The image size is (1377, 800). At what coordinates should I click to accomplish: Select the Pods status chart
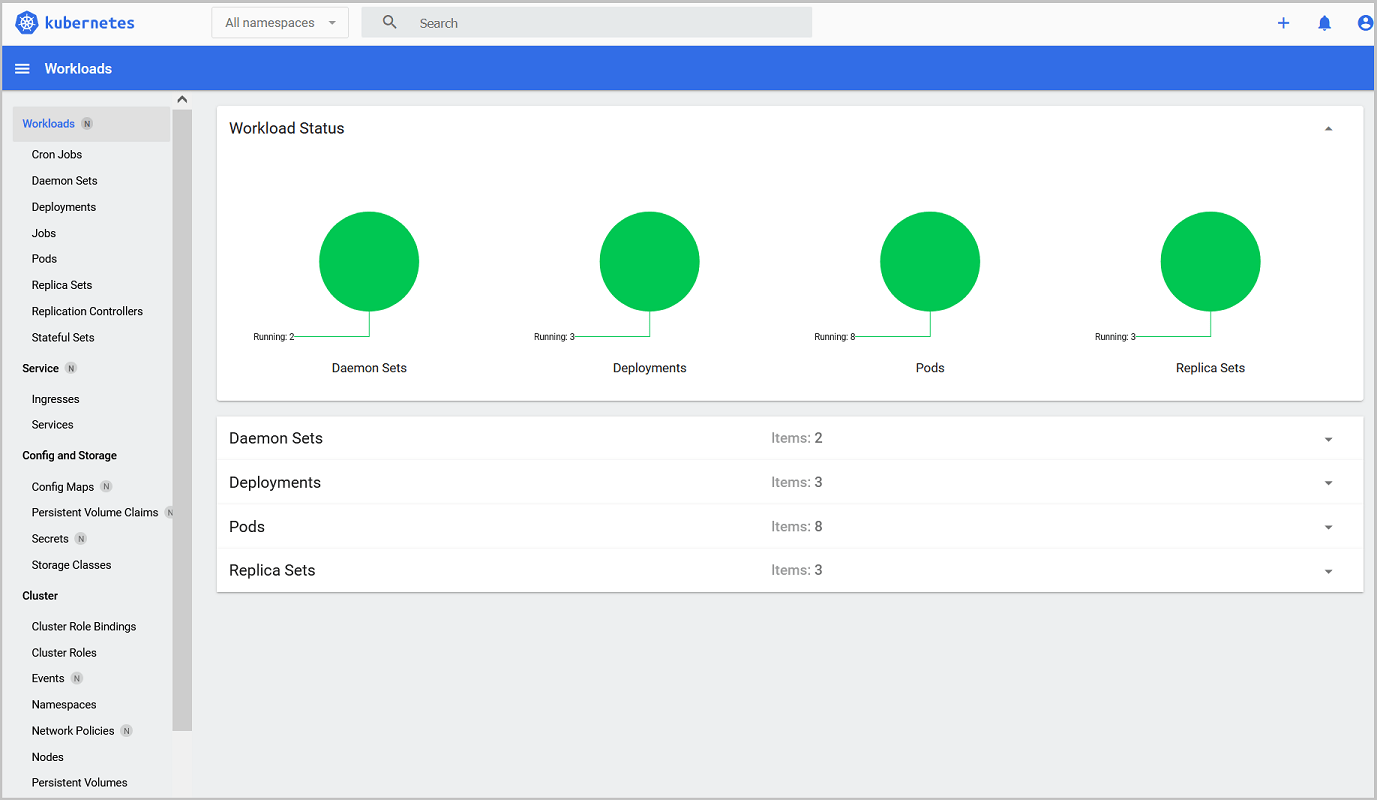pos(930,261)
